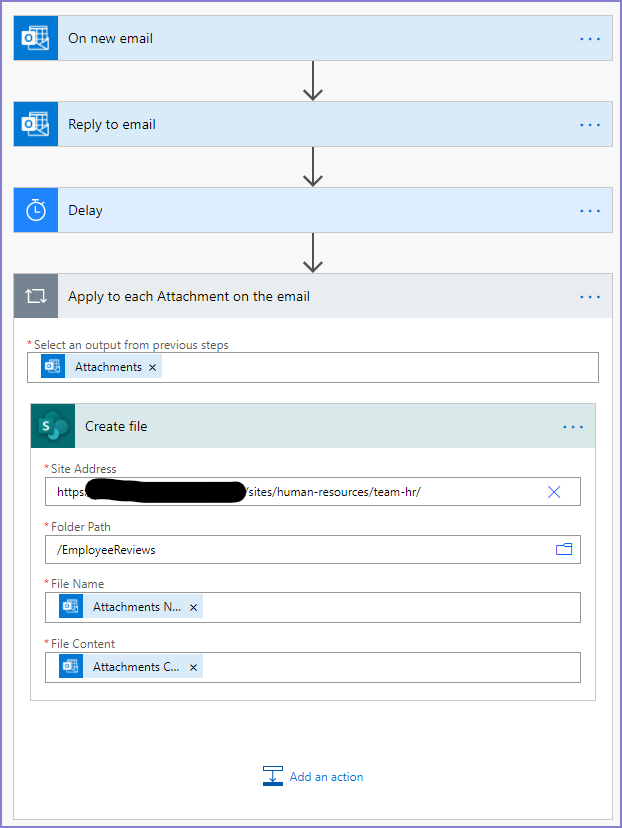Click the Outlook icon on Reply to email
Viewport: 622px width, 828px height.
(36, 125)
